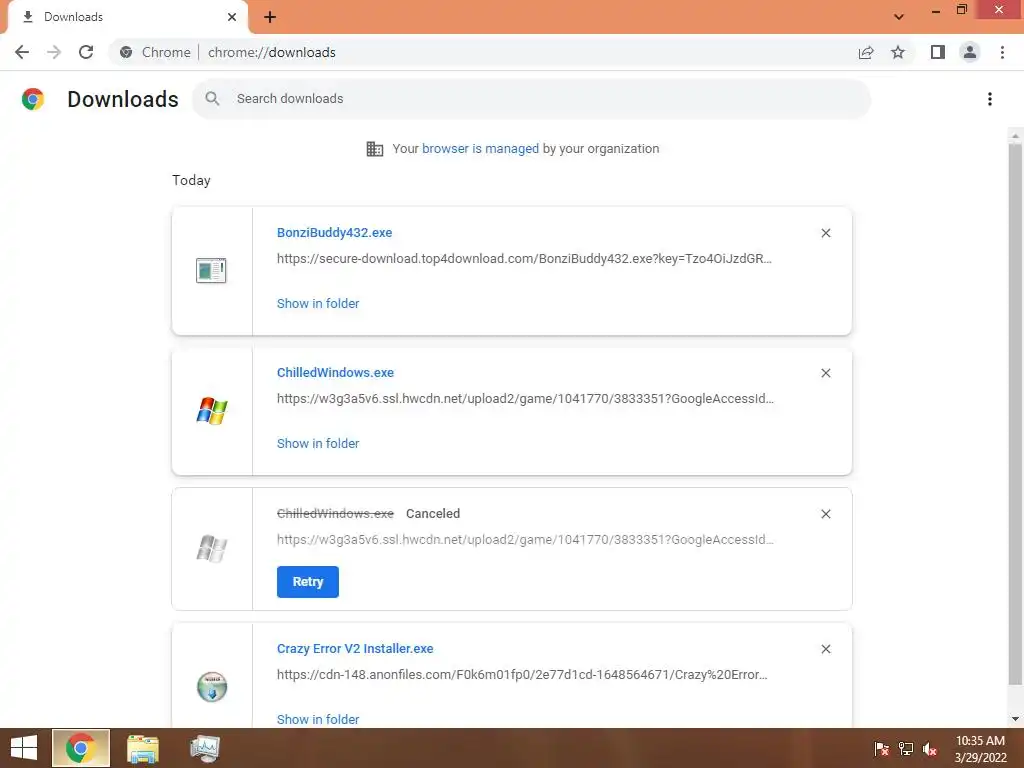Open Chrome's three-dot browser menu
The height and width of the screenshot is (768, 1024).
[1002, 52]
